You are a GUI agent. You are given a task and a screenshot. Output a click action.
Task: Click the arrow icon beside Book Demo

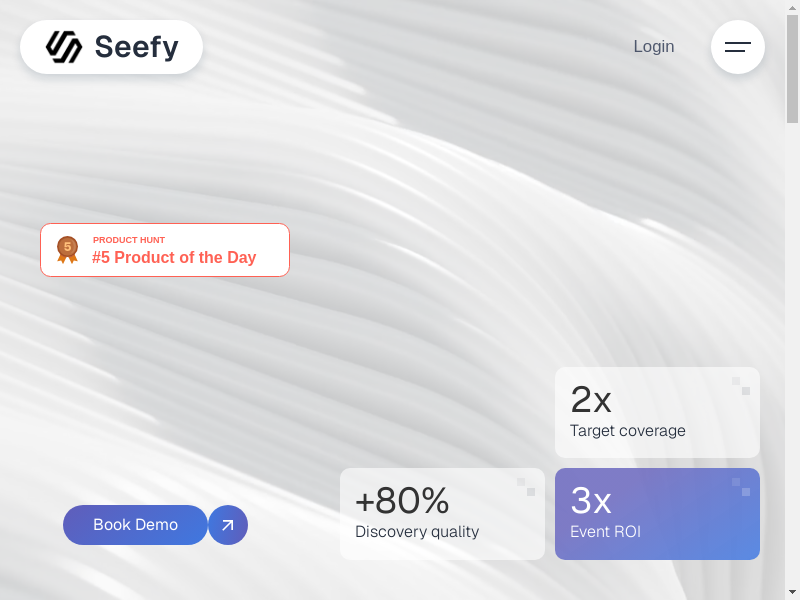tap(228, 525)
